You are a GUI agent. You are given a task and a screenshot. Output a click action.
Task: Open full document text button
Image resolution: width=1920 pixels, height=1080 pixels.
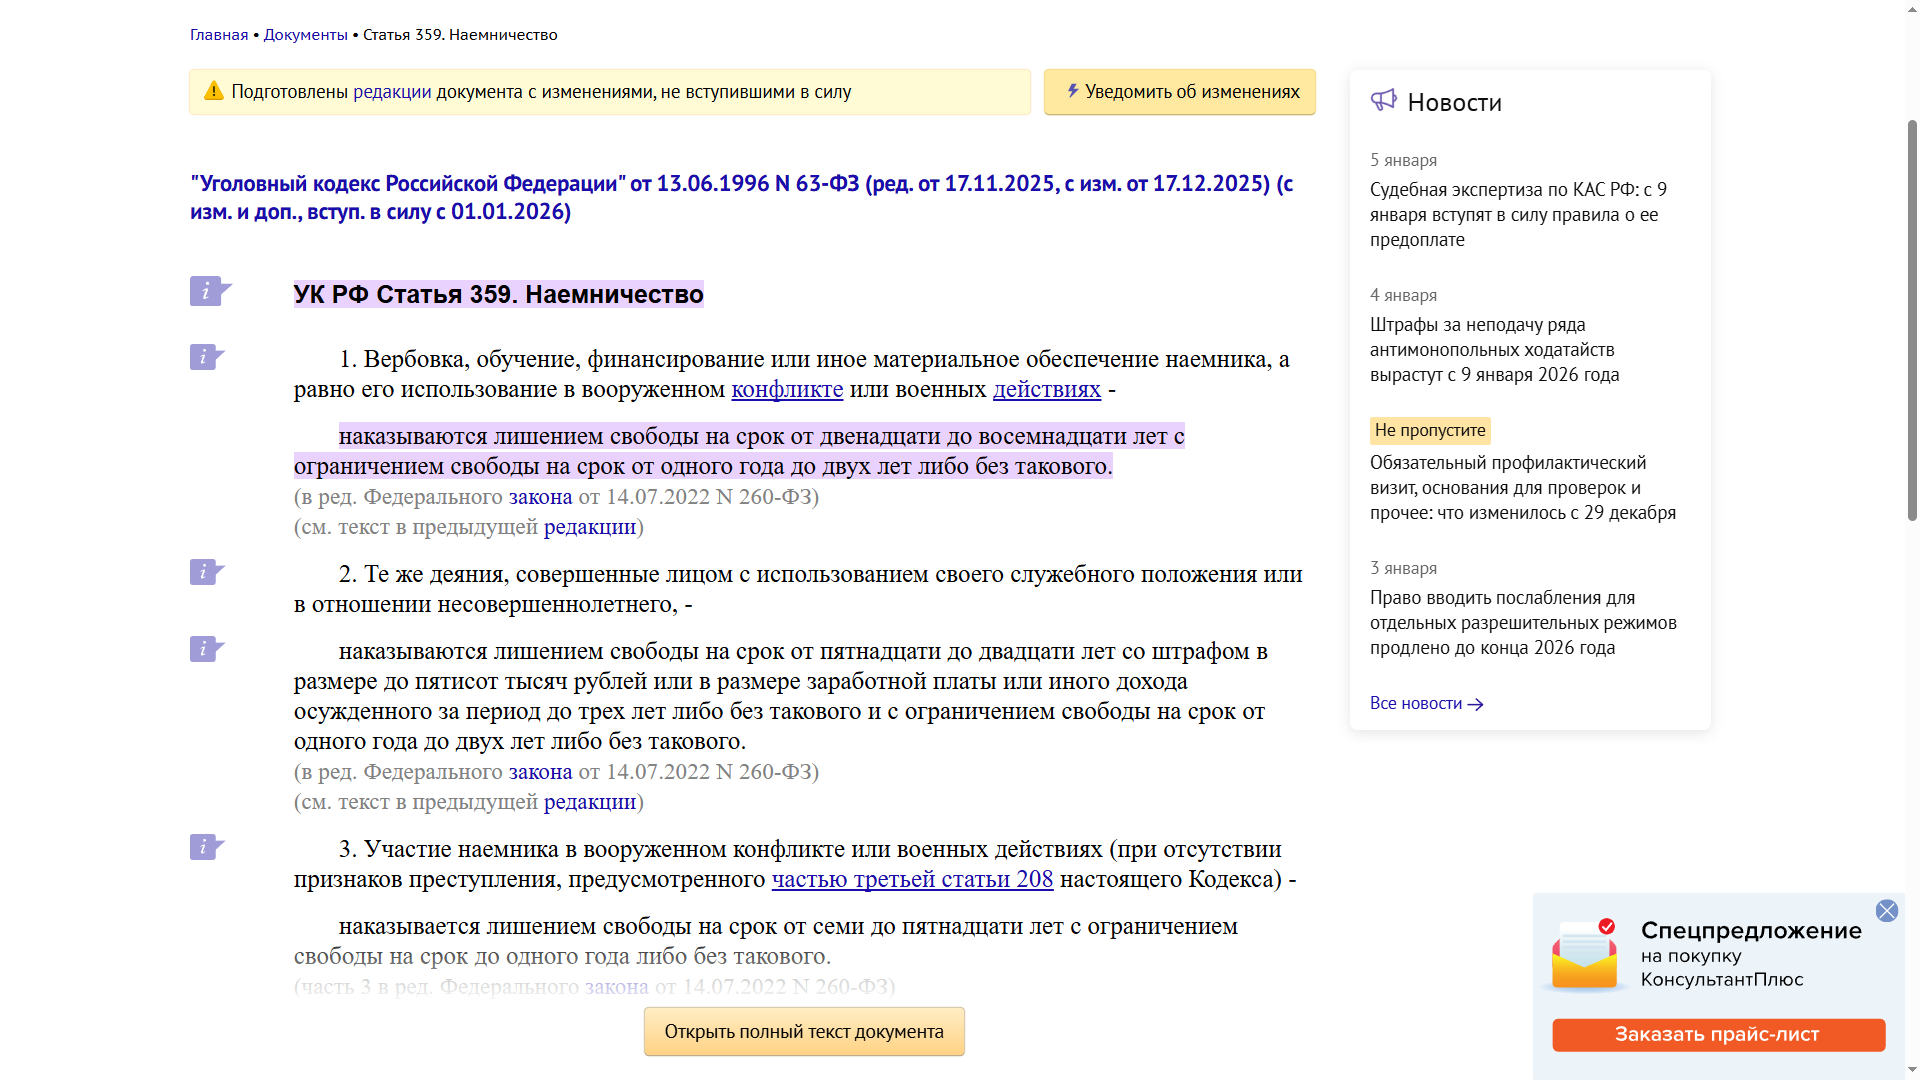[x=804, y=1032]
